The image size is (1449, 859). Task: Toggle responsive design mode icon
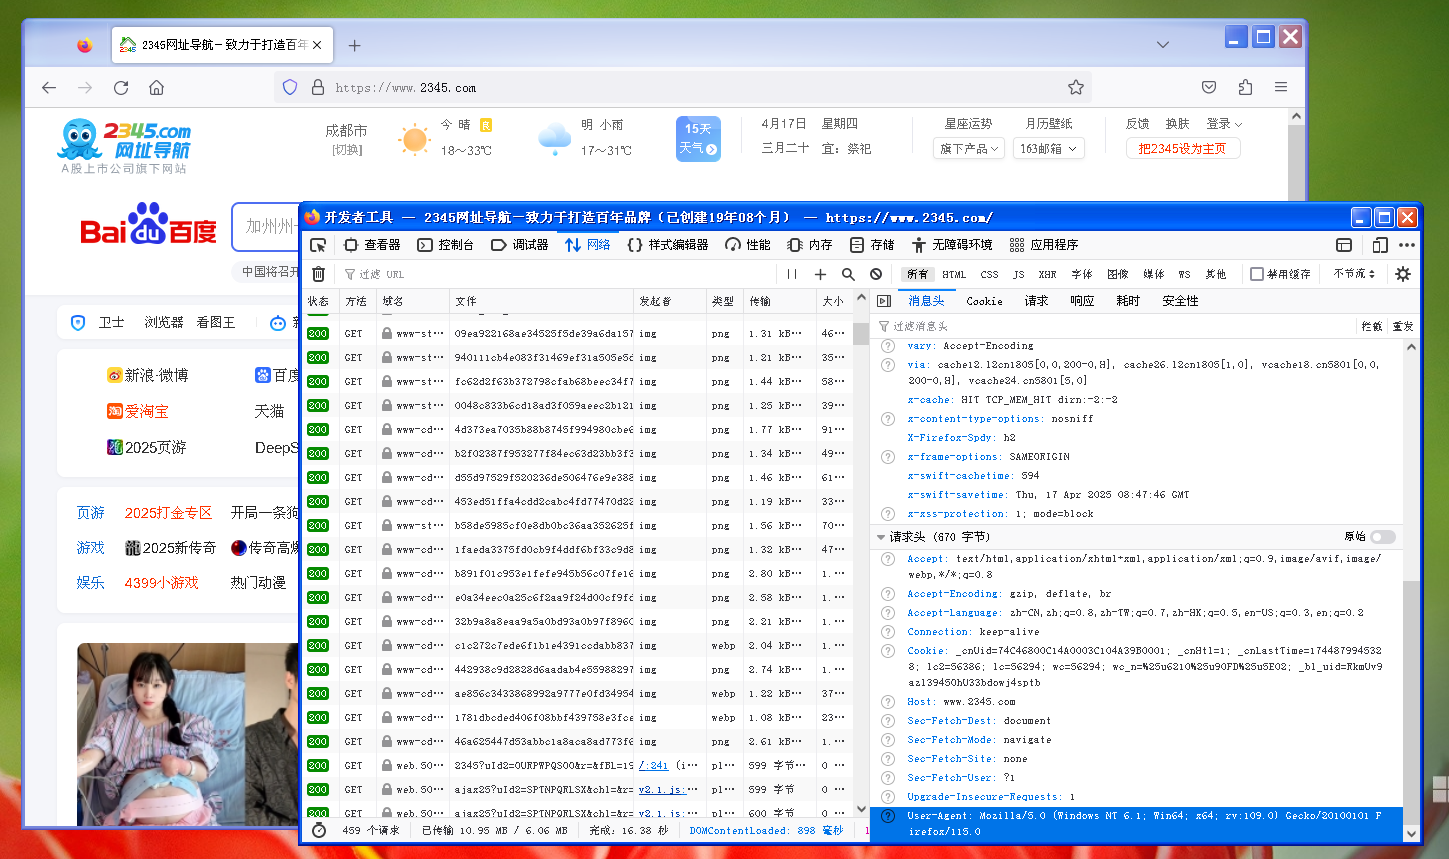coord(1380,245)
